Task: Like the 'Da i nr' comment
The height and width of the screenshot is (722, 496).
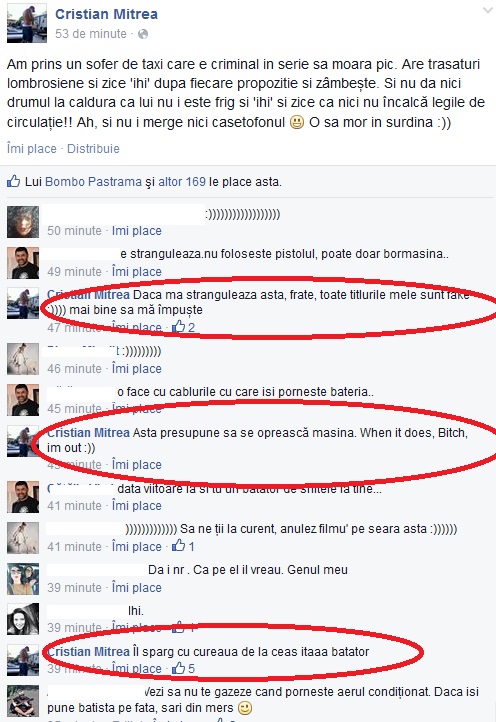Action: (137, 588)
